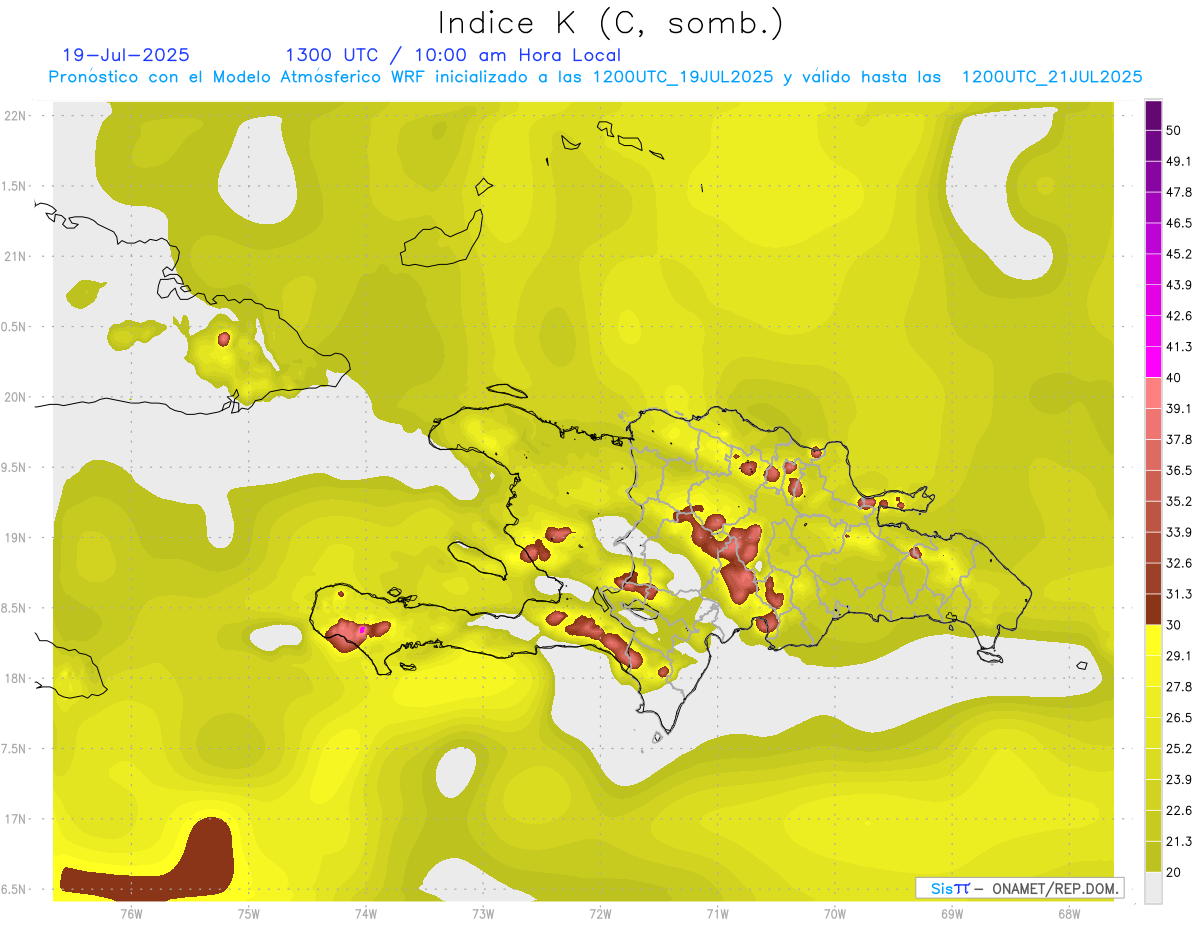Click the legend value "31.3"

[1180, 594]
